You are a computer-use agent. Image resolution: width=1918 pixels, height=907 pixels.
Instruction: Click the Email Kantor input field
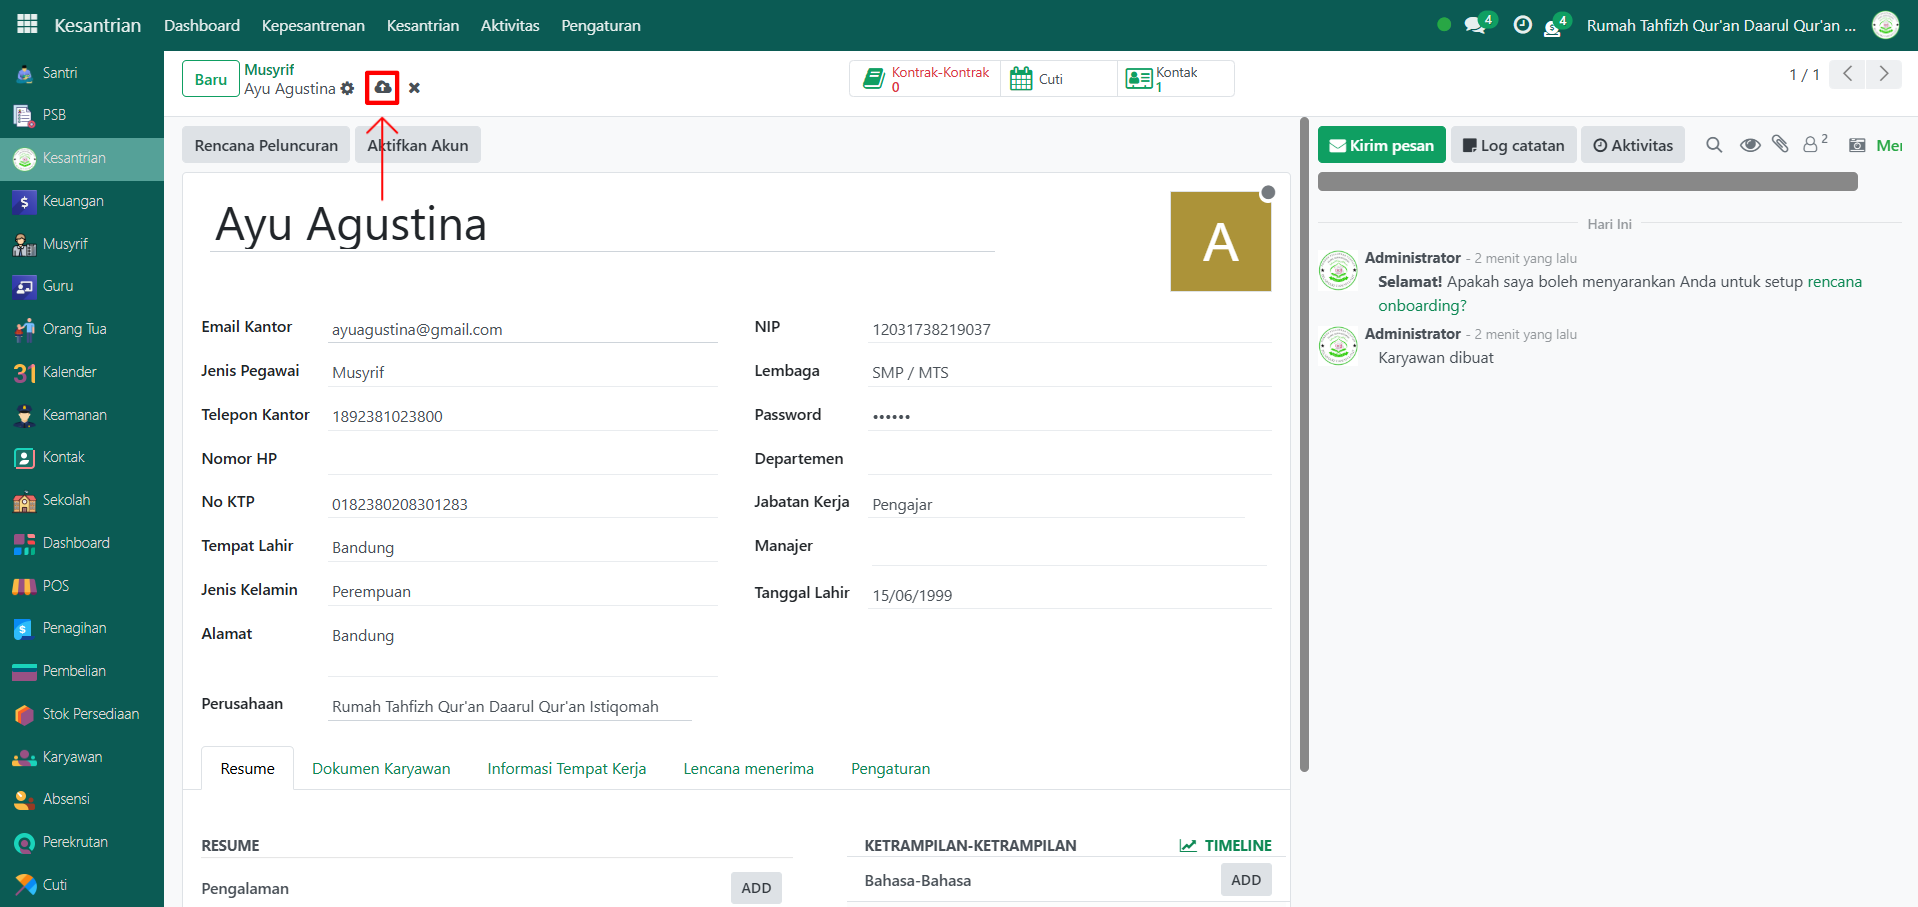pos(522,330)
